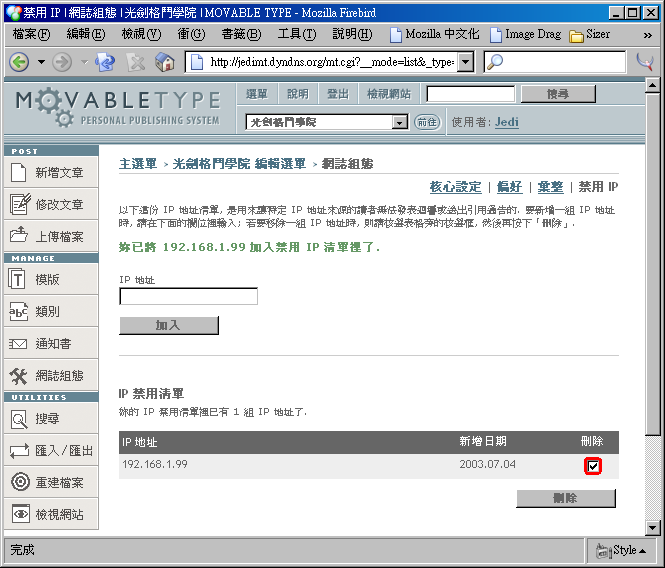Open the 編輯(E) menu
The height and width of the screenshot is (568, 665).
[86, 34]
